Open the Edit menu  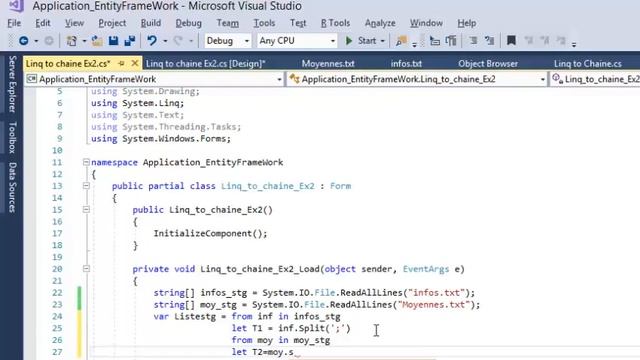pyautogui.click(x=43, y=23)
